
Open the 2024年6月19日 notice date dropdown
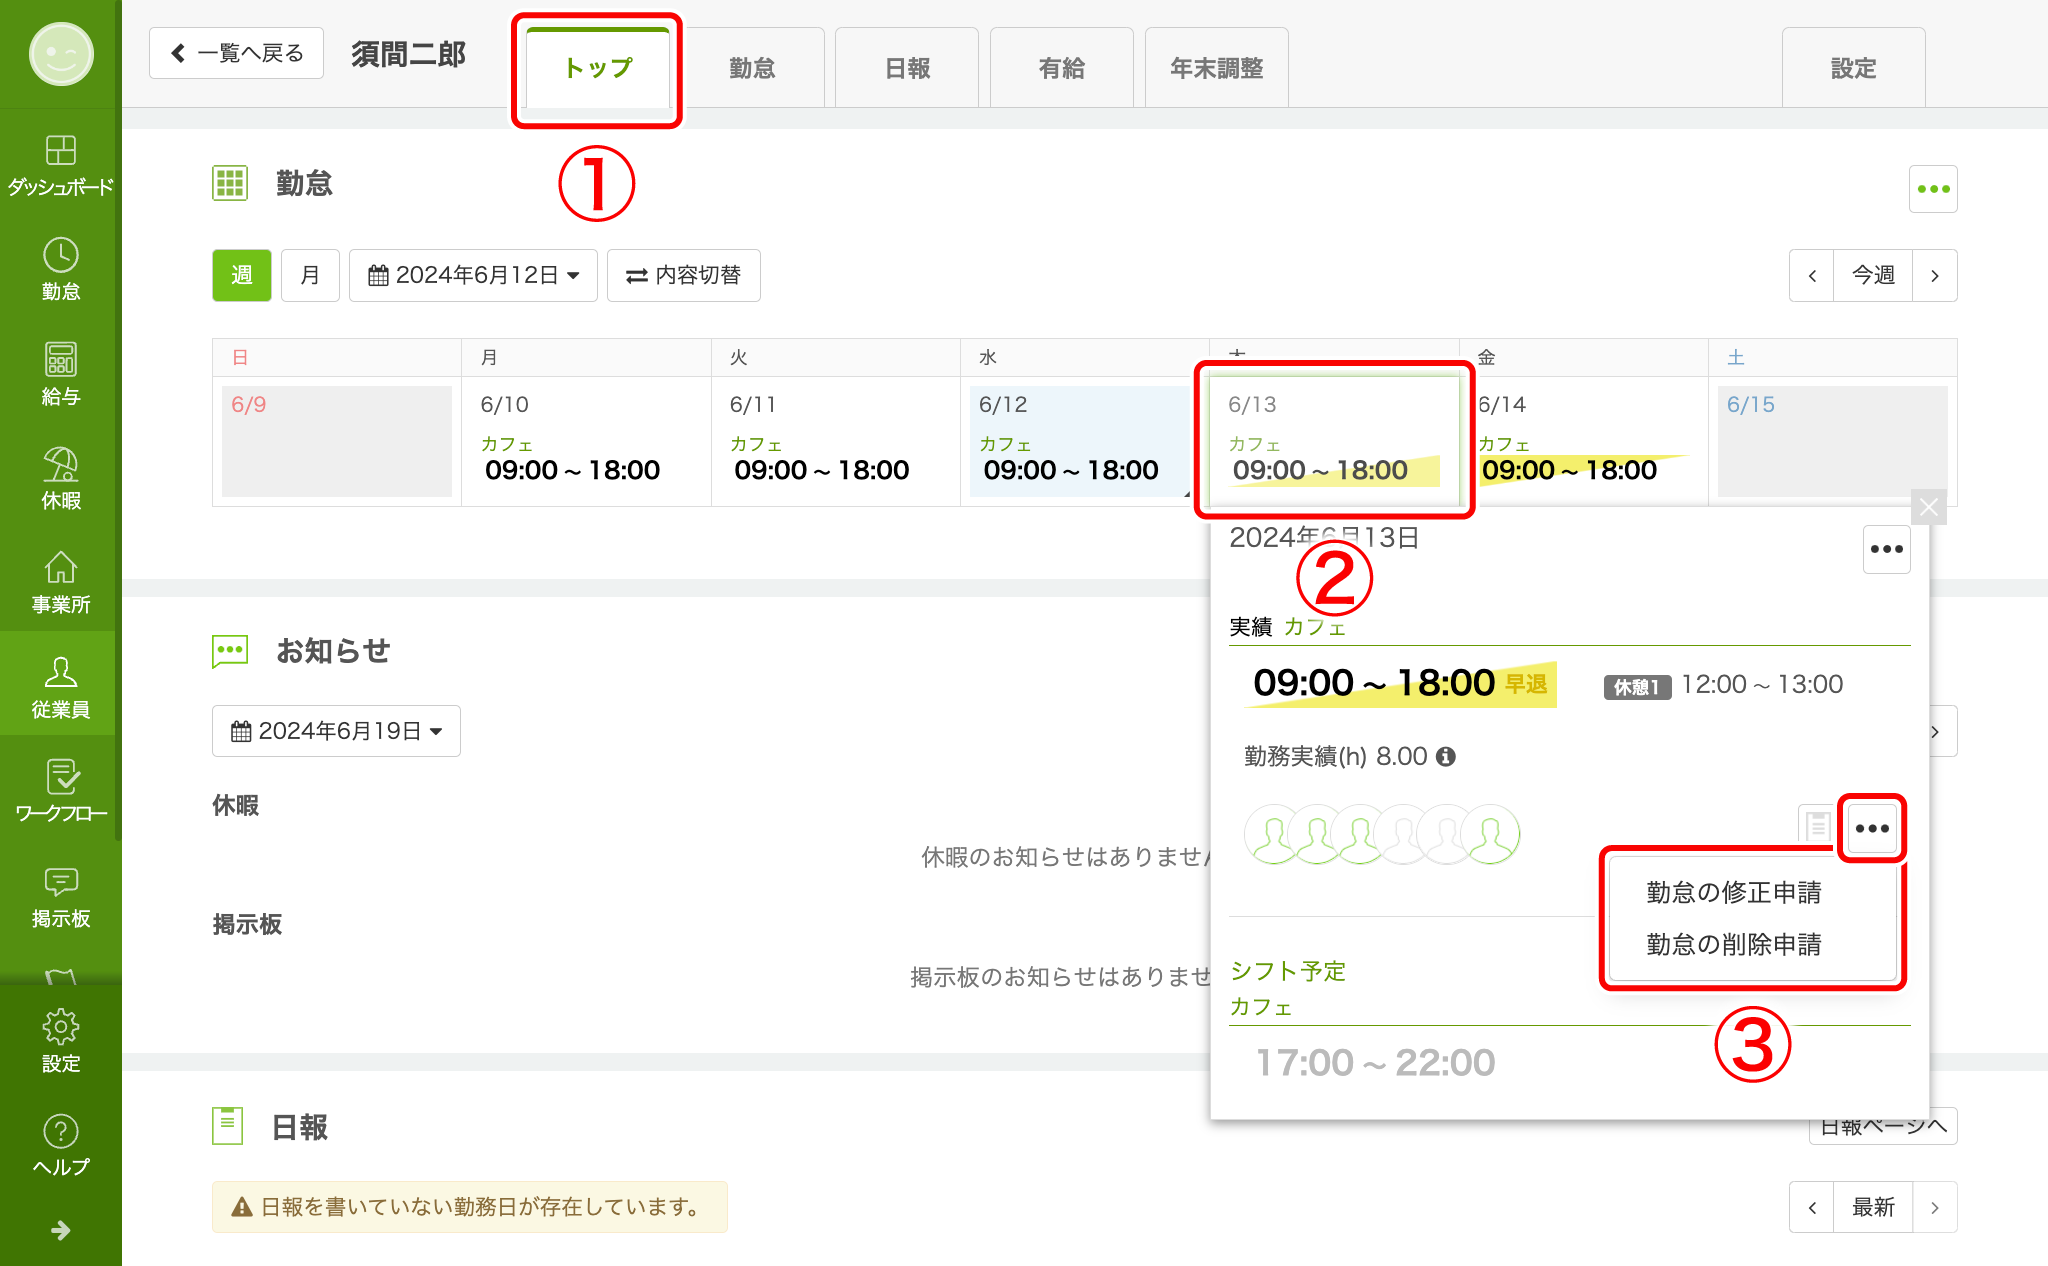(x=336, y=731)
